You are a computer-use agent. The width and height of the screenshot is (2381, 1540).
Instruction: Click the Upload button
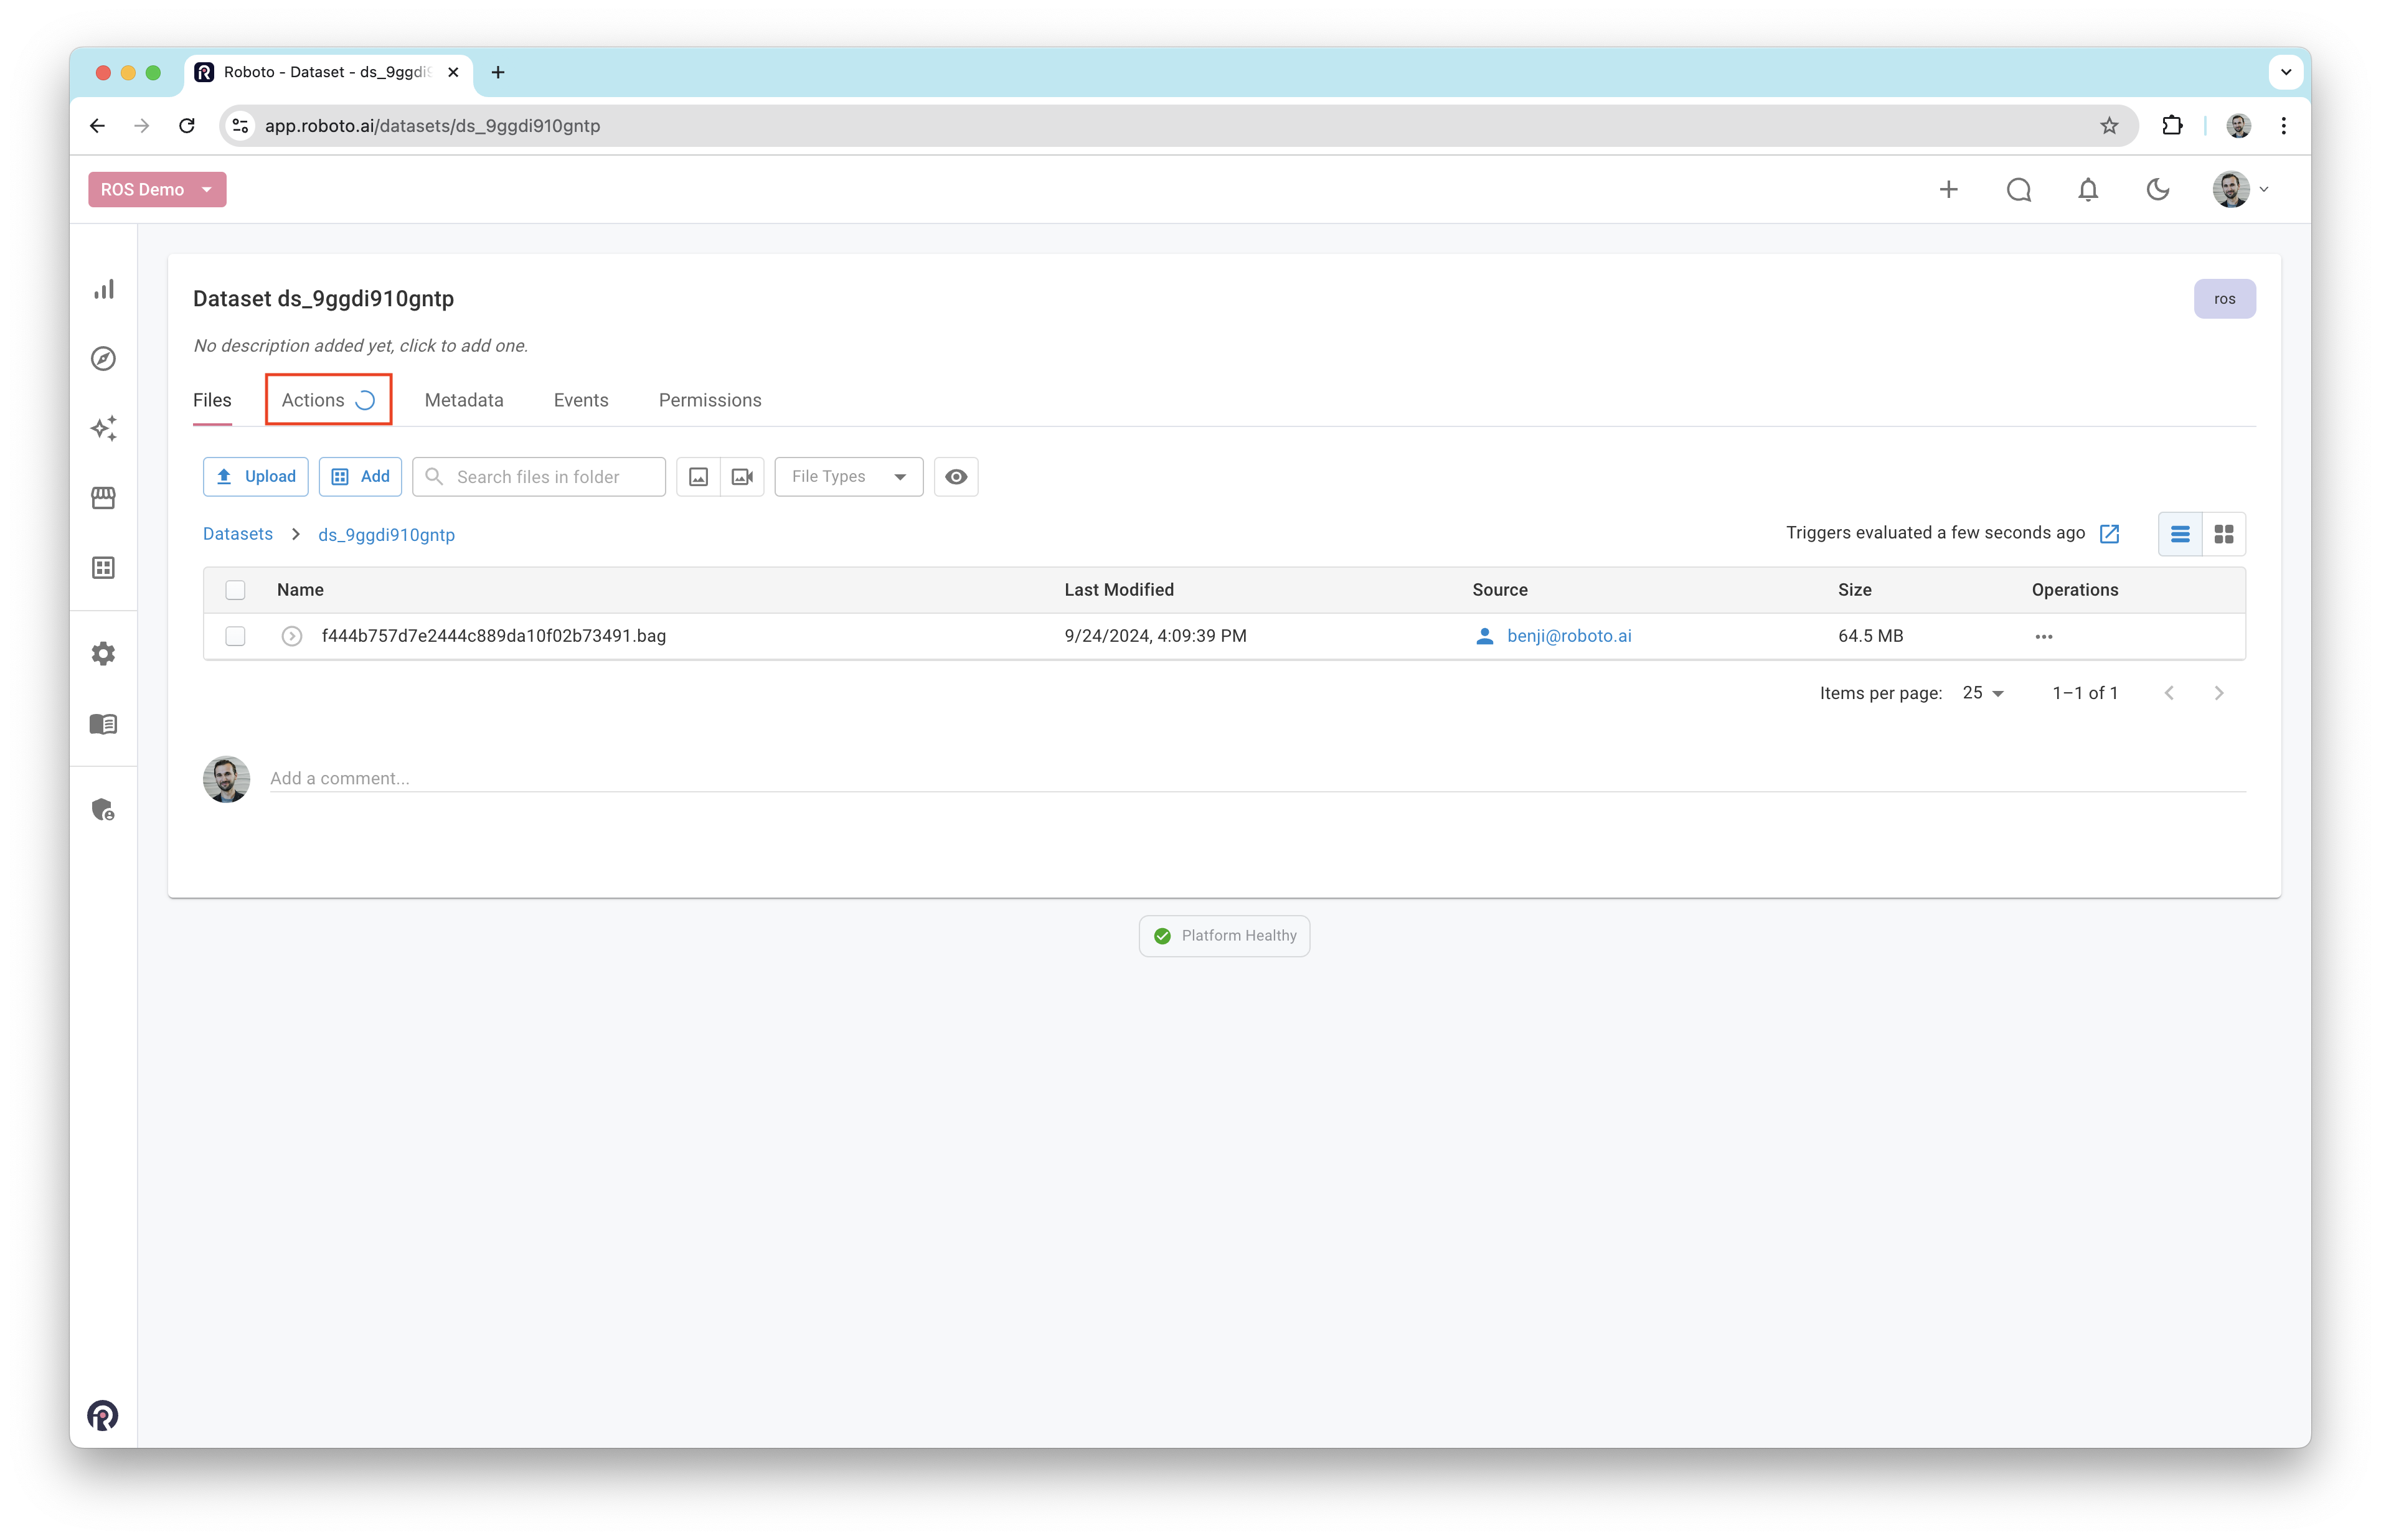tap(256, 477)
